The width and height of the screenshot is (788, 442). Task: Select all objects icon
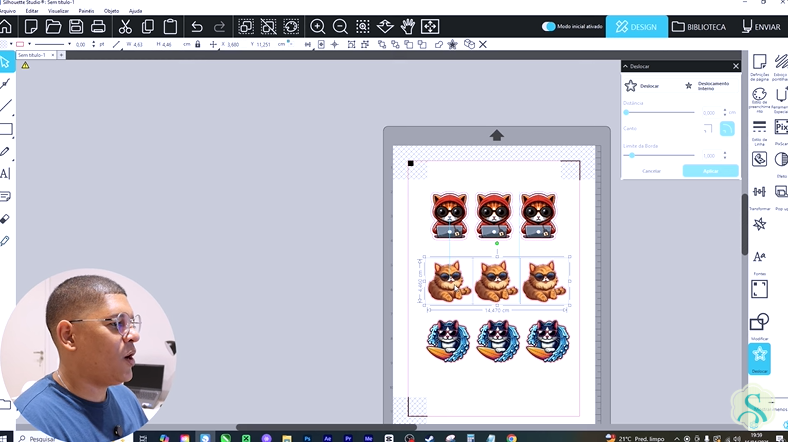point(246,26)
